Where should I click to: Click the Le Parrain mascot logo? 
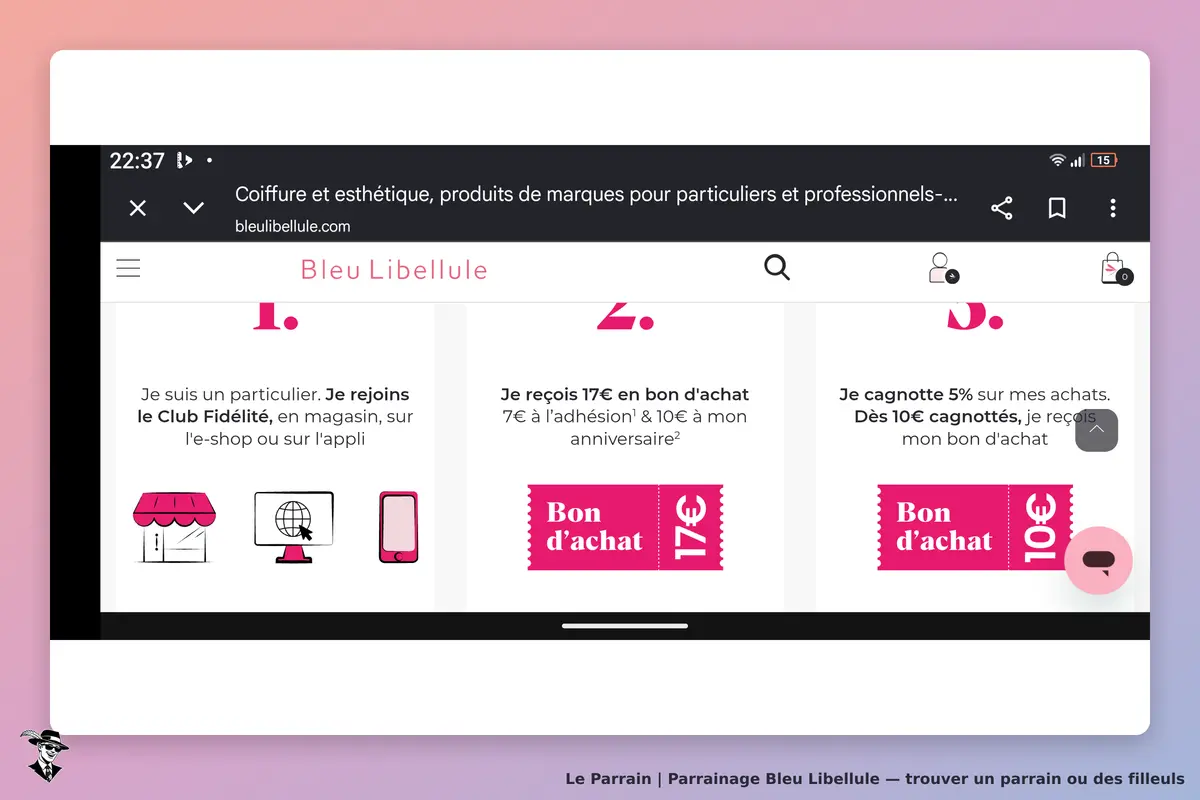click(44, 755)
